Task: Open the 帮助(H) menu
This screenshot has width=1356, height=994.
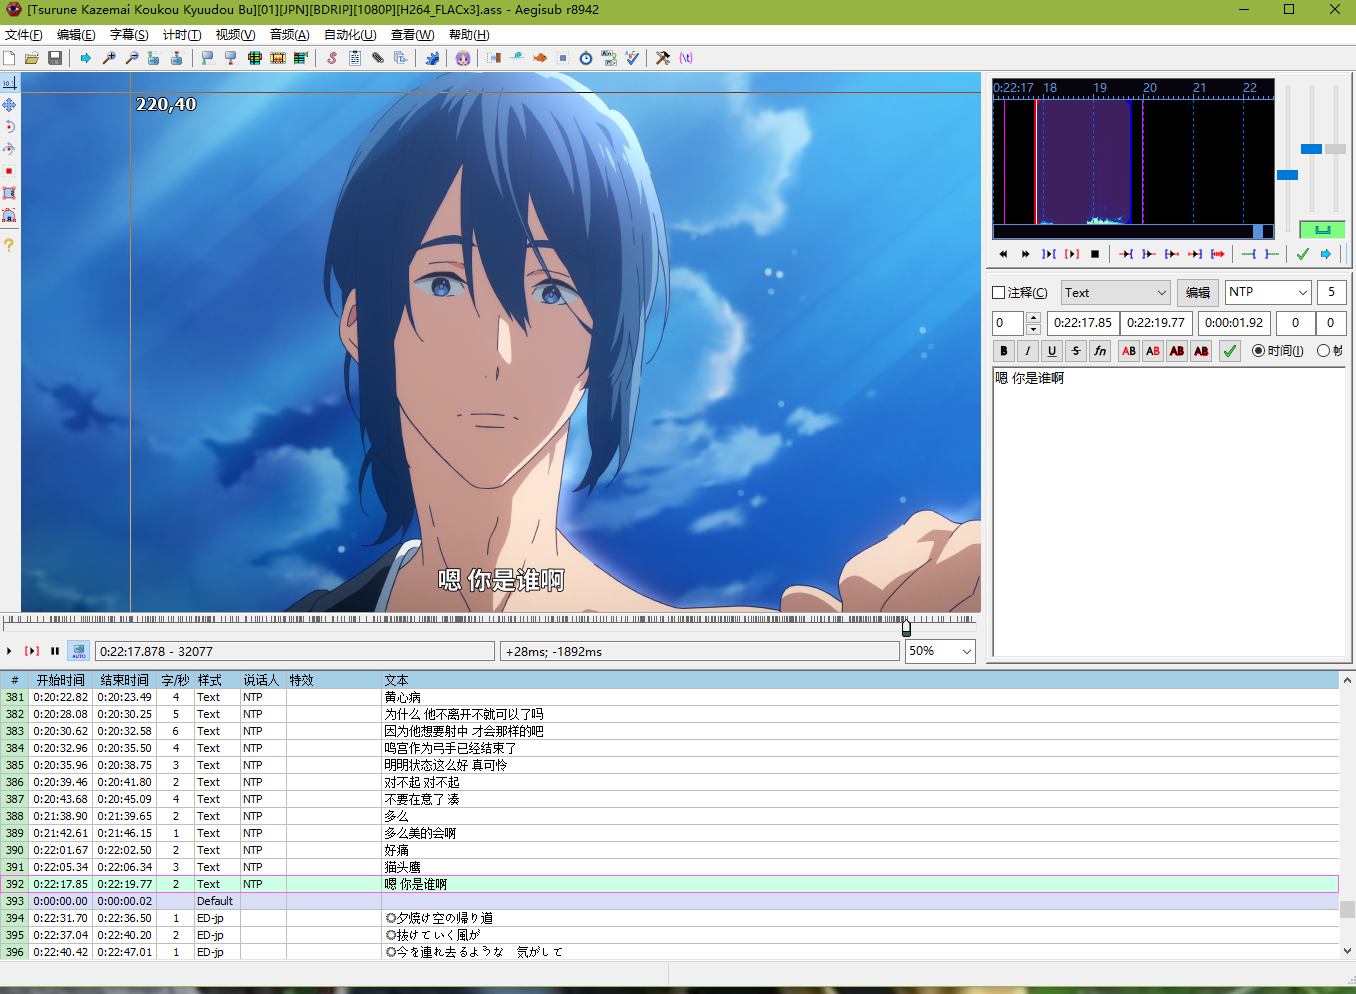Action: pyautogui.click(x=469, y=35)
